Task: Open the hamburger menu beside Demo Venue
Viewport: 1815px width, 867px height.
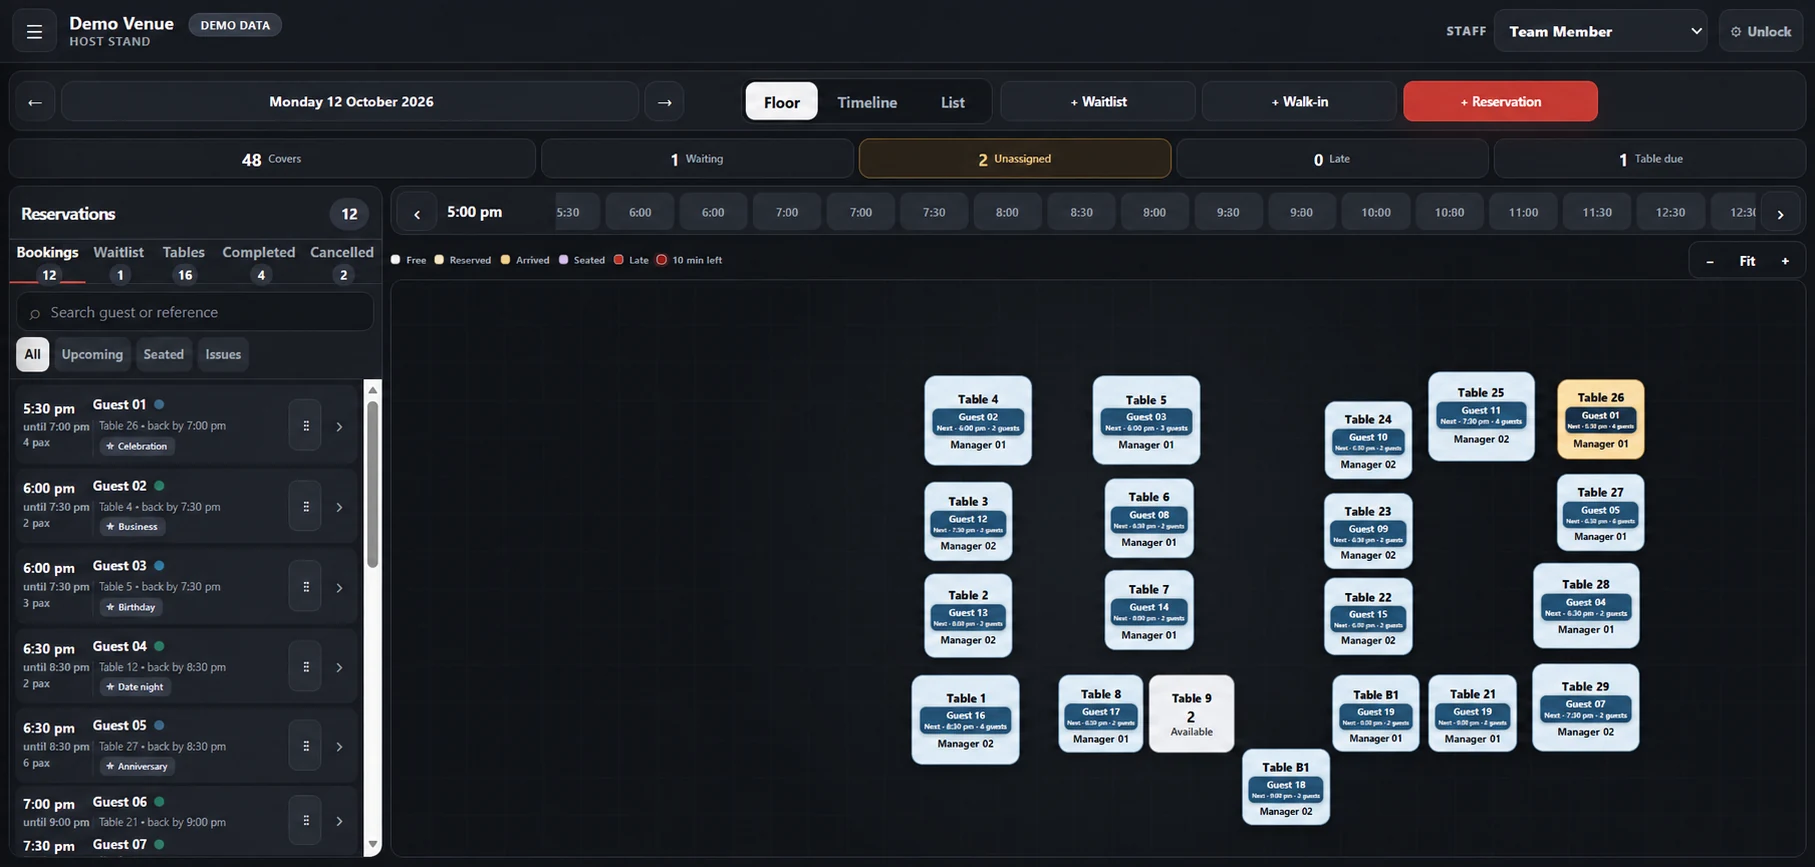Action: (x=34, y=31)
